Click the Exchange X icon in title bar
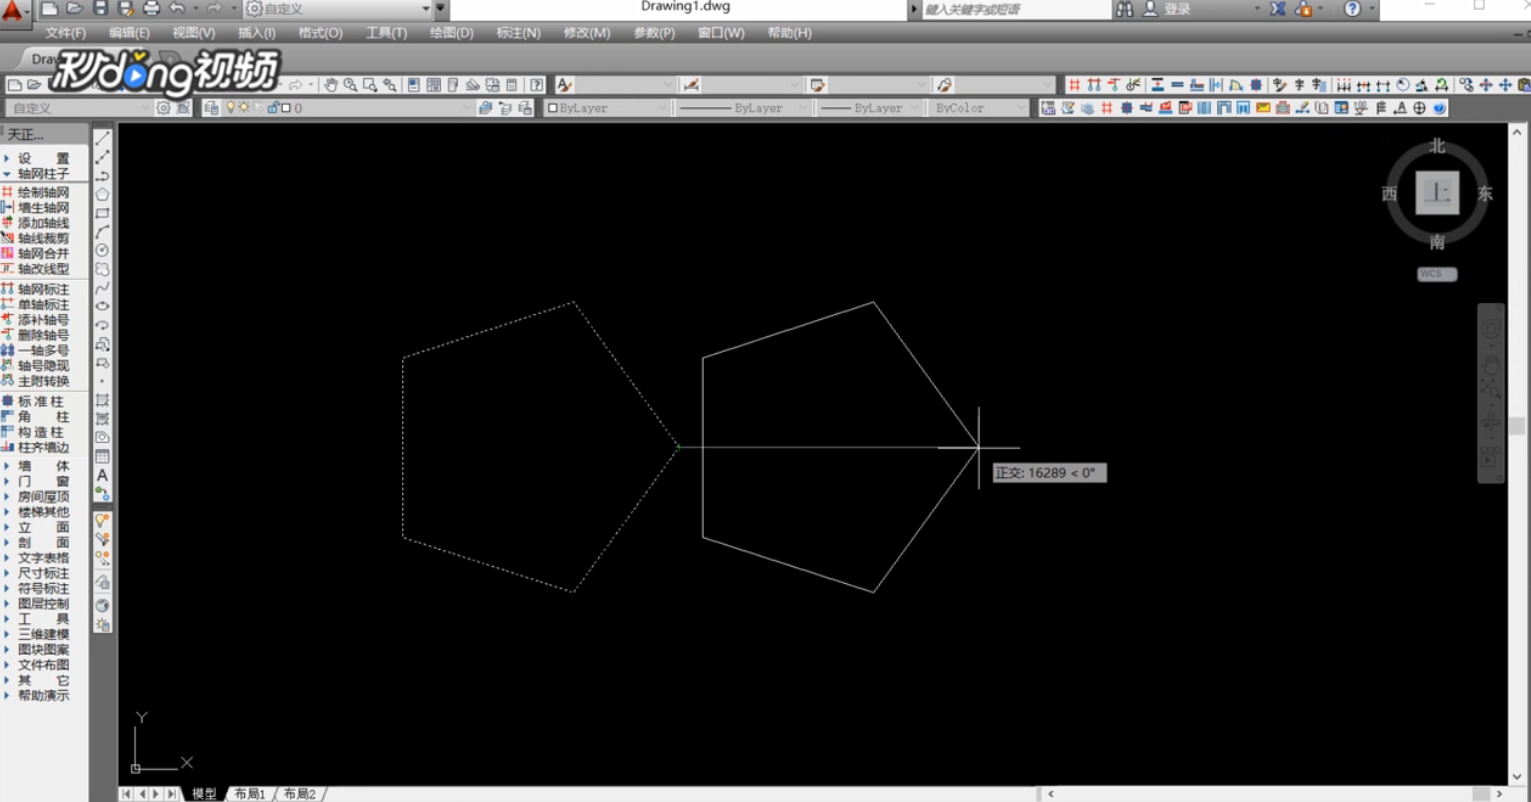 pos(1278,9)
